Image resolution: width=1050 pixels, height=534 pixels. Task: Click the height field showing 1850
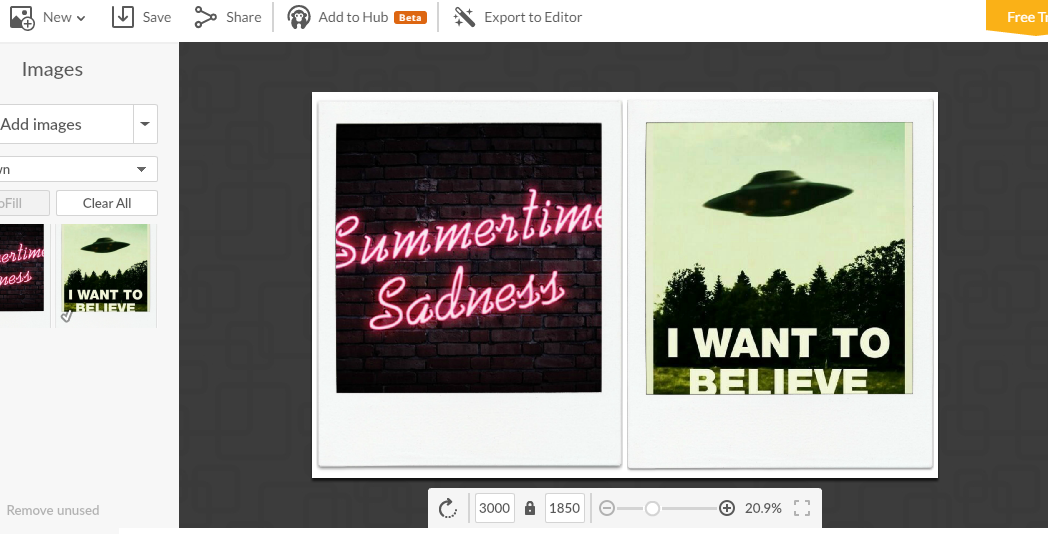[x=565, y=508]
